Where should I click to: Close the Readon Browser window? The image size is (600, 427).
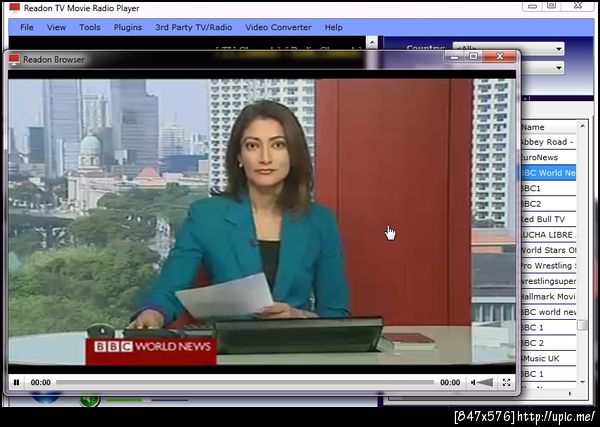point(500,57)
